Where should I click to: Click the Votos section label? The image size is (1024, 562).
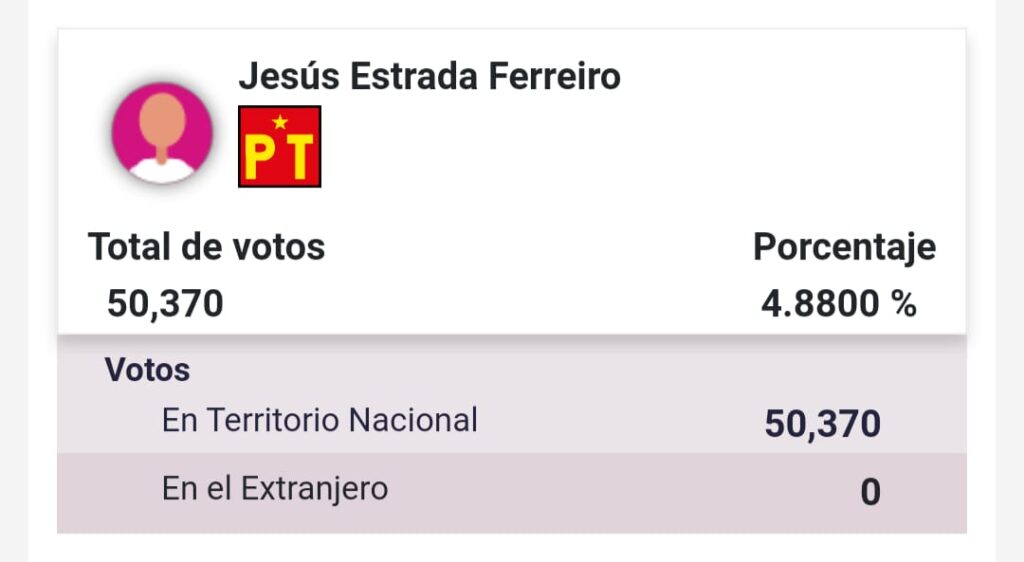pos(147,369)
